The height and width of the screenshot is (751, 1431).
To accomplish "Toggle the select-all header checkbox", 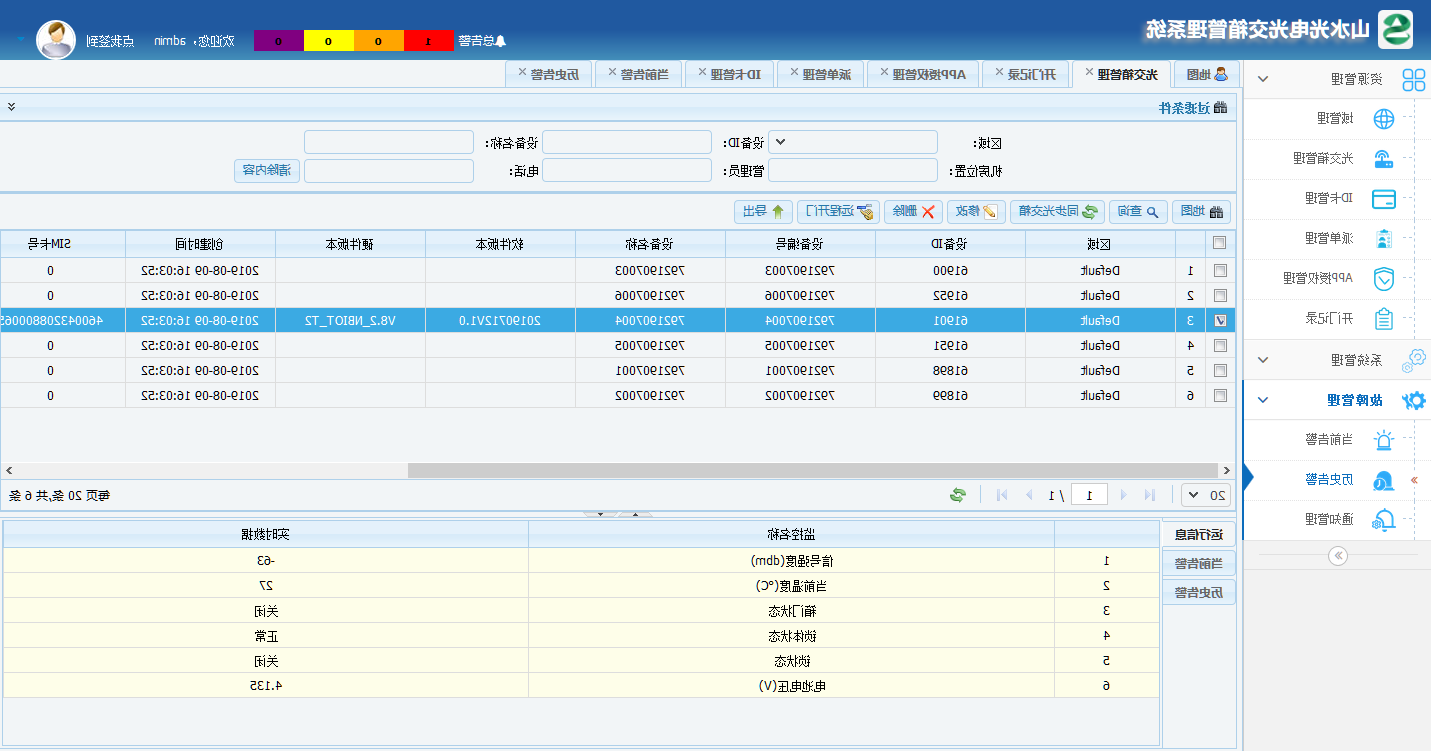I will point(1220,243).
